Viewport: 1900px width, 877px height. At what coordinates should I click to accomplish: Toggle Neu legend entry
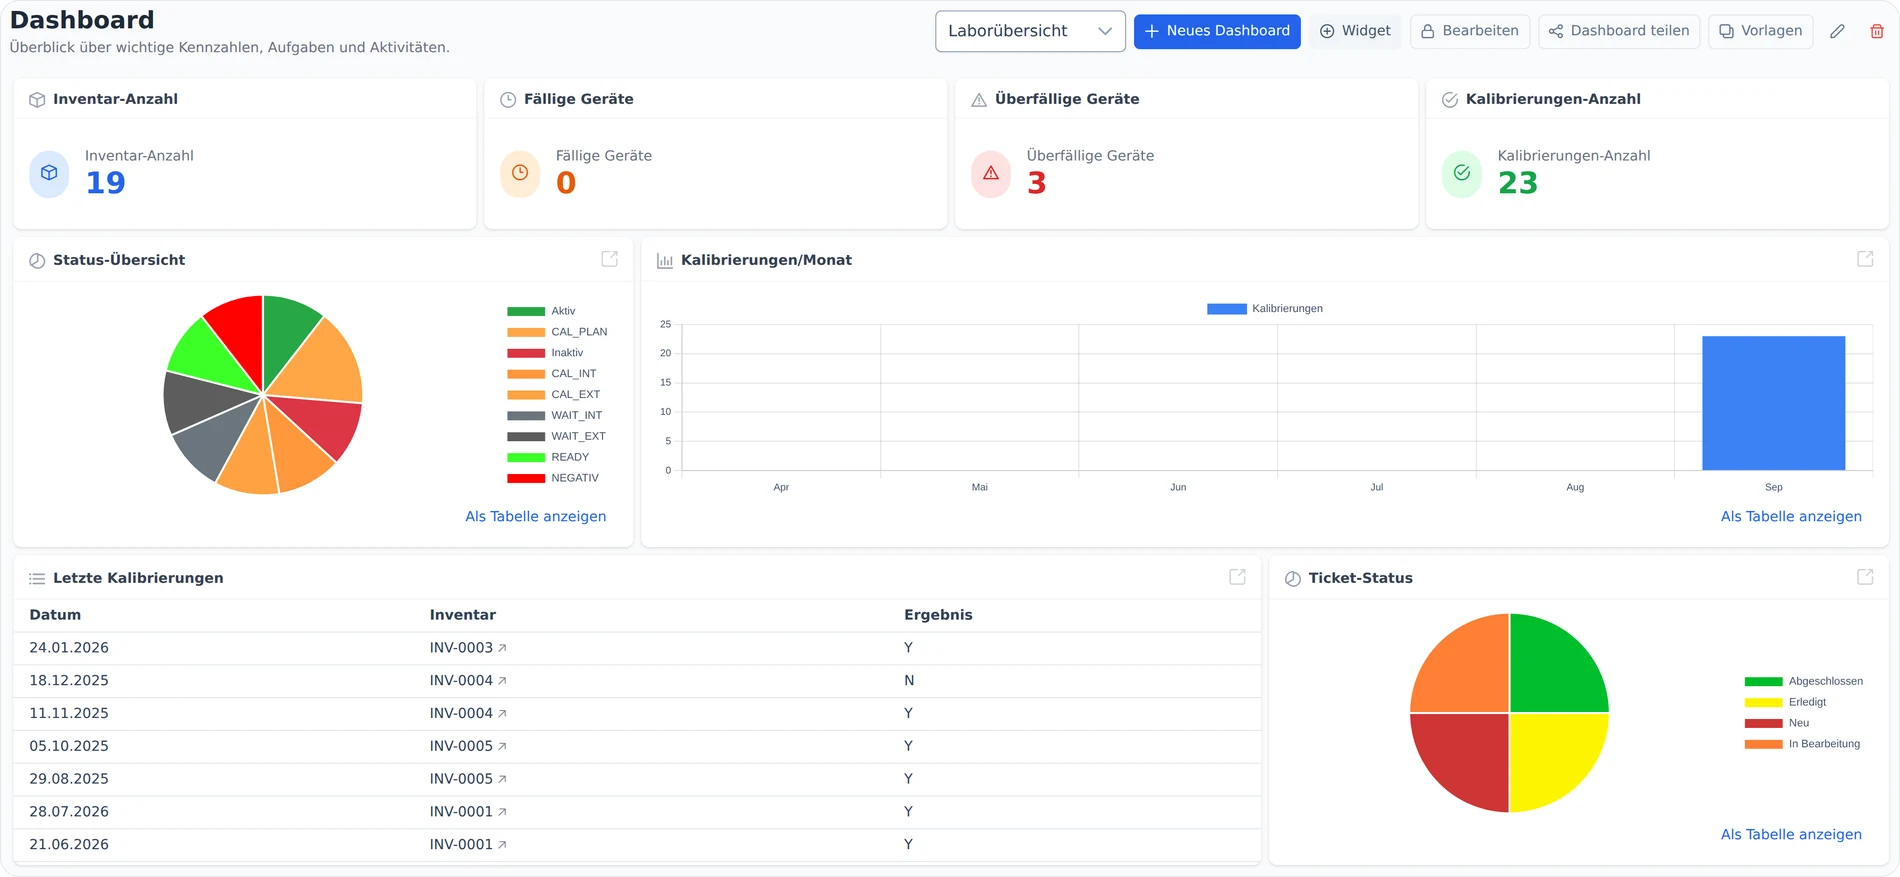coord(1777,724)
